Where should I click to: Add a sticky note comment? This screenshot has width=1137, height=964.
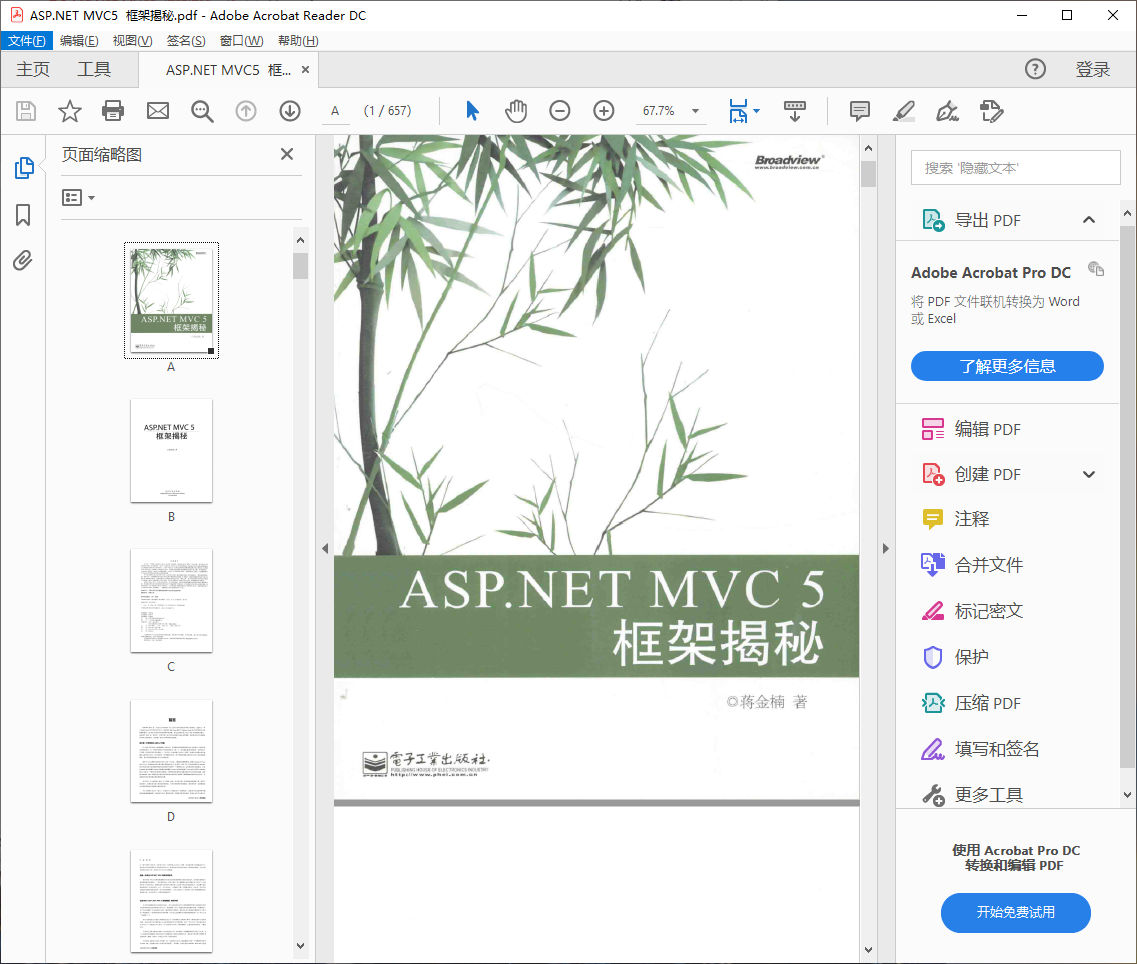tap(860, 111)
